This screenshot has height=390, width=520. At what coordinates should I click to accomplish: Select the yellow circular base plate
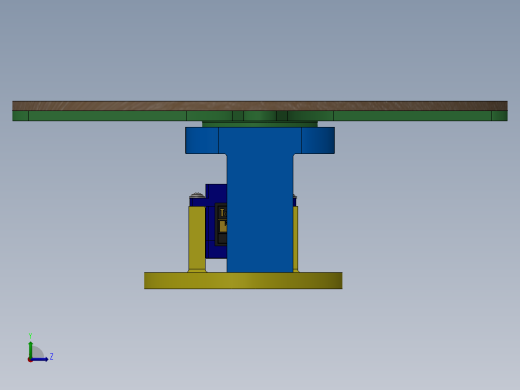(243, 281)
